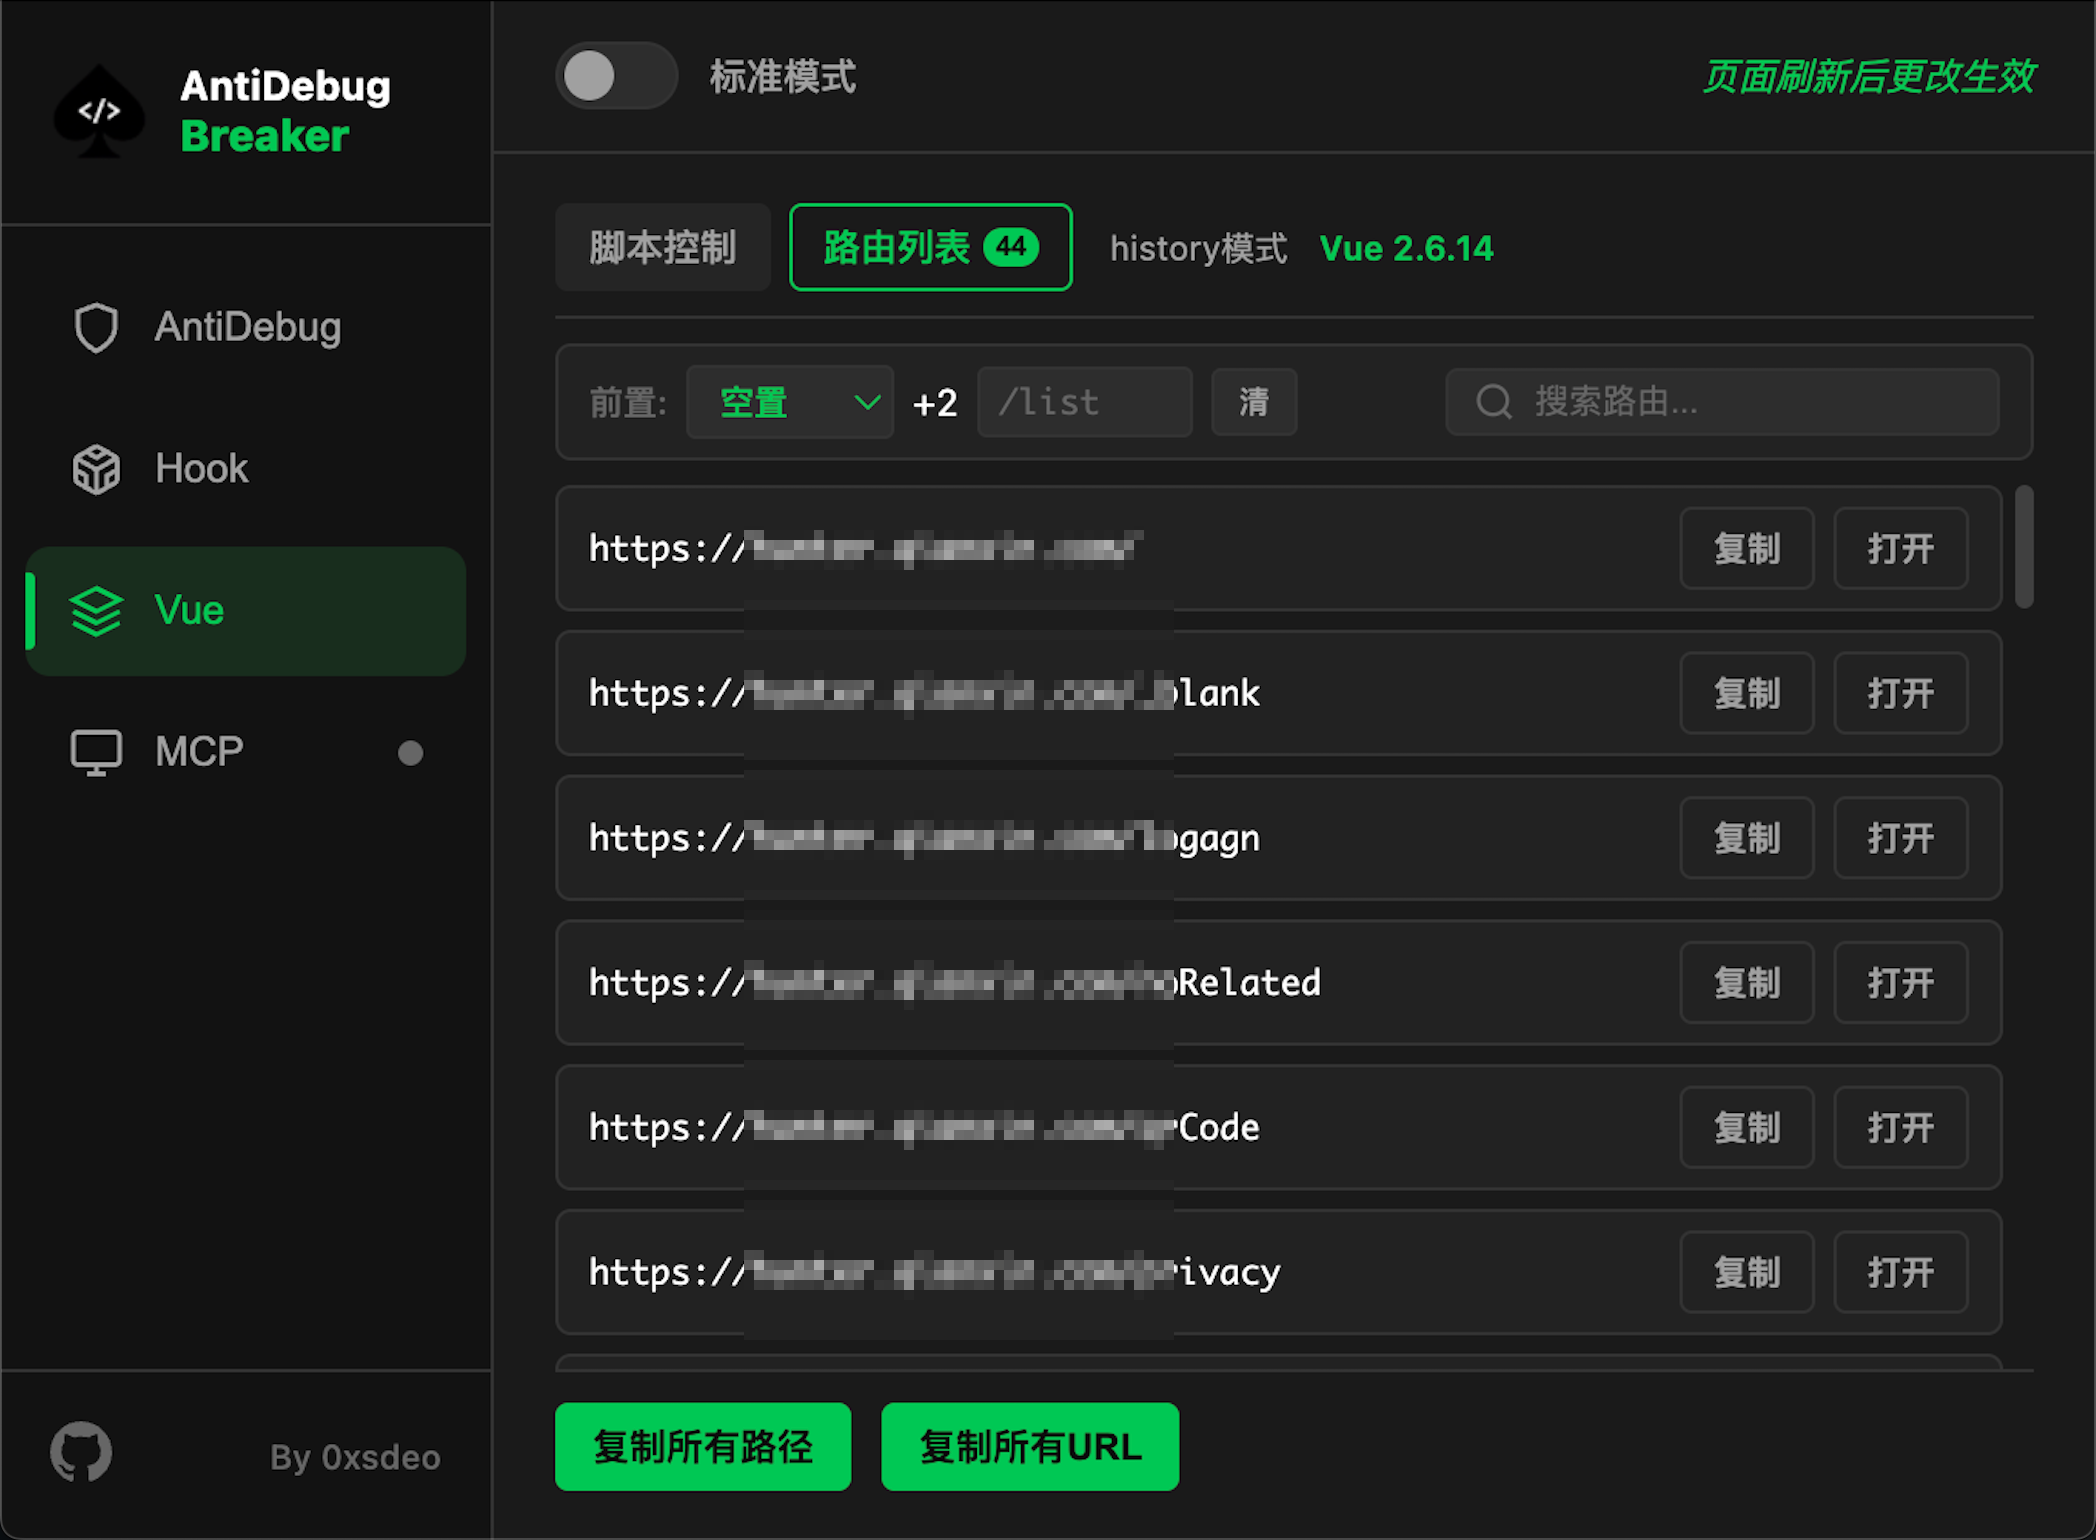Click the route URL ending in gagn
This screenshot has width=2096, height=1540.
(924, 838)
